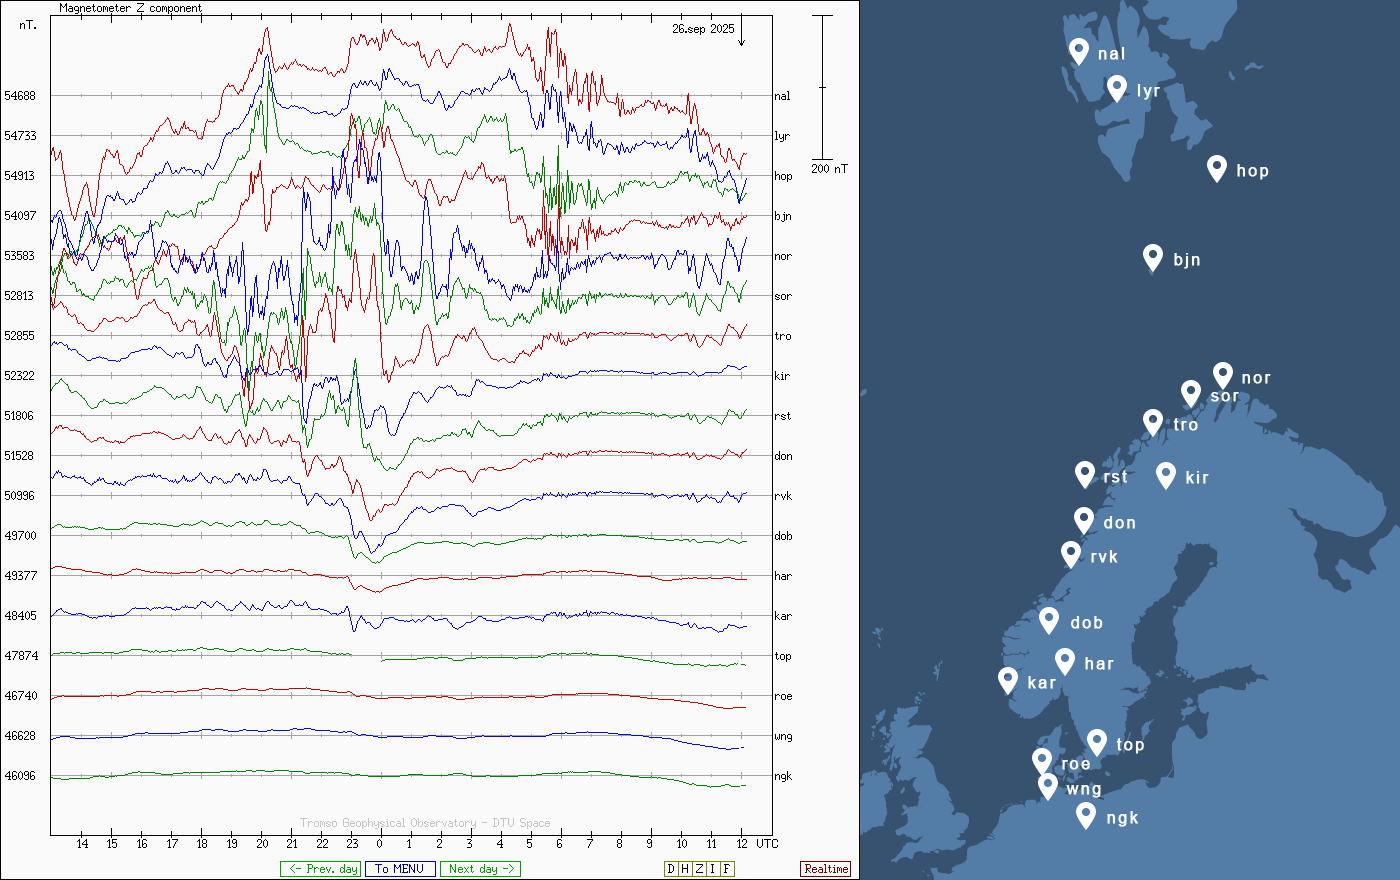Screen dimensions: 1400x880
Task: Click the hop map pin
Action: tap(1216, 168)
